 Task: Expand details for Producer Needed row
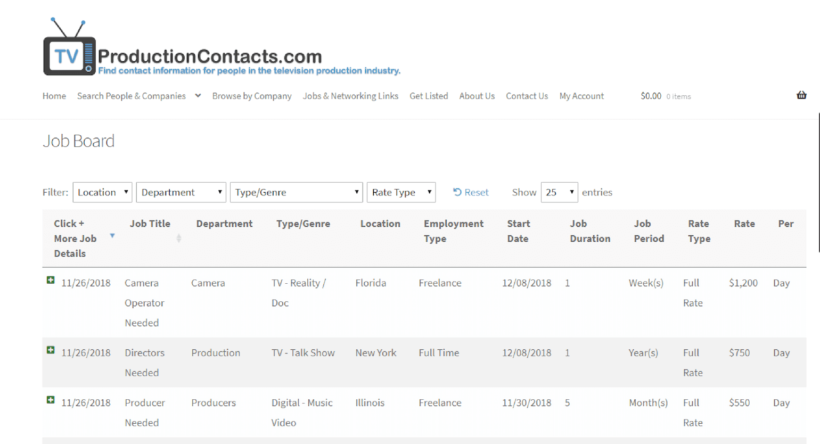click(x=50, y=400)
